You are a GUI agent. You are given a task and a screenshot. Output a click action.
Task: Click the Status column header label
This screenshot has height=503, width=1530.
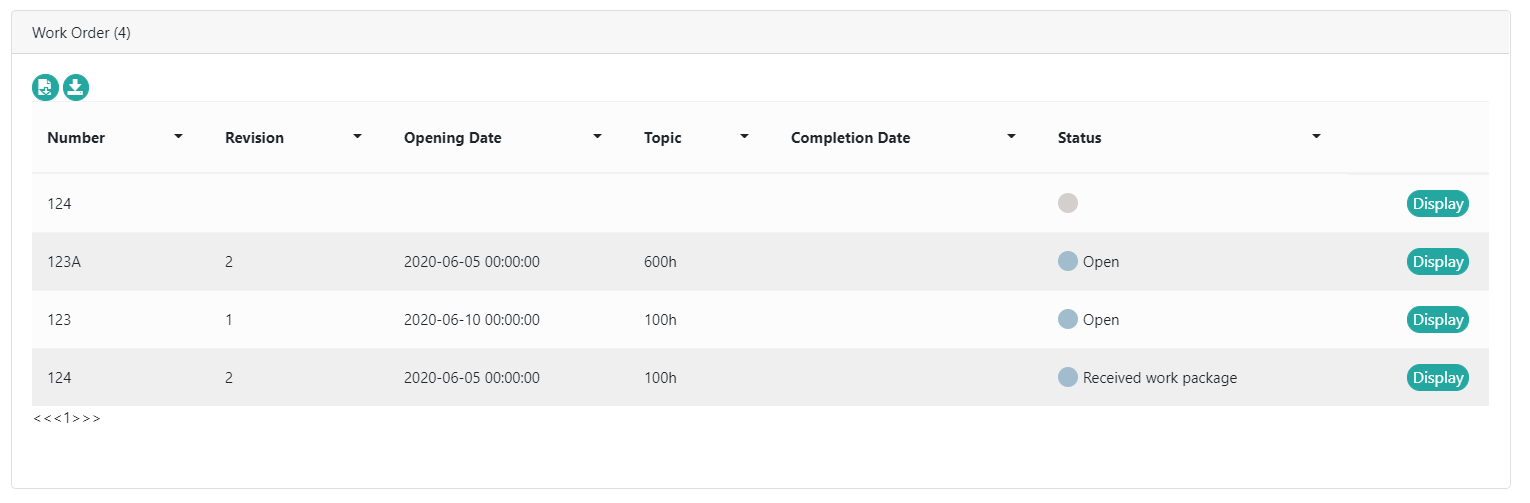point(1079,138)
